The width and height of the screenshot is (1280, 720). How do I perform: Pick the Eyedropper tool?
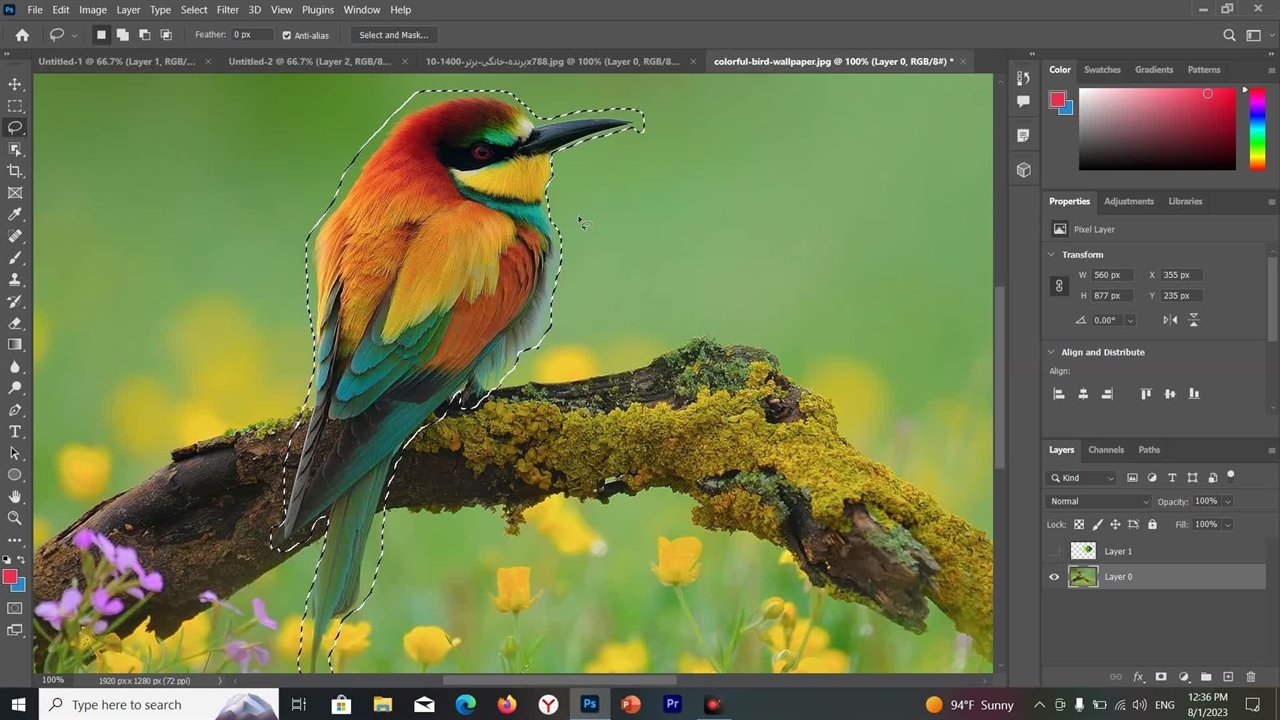15,214
